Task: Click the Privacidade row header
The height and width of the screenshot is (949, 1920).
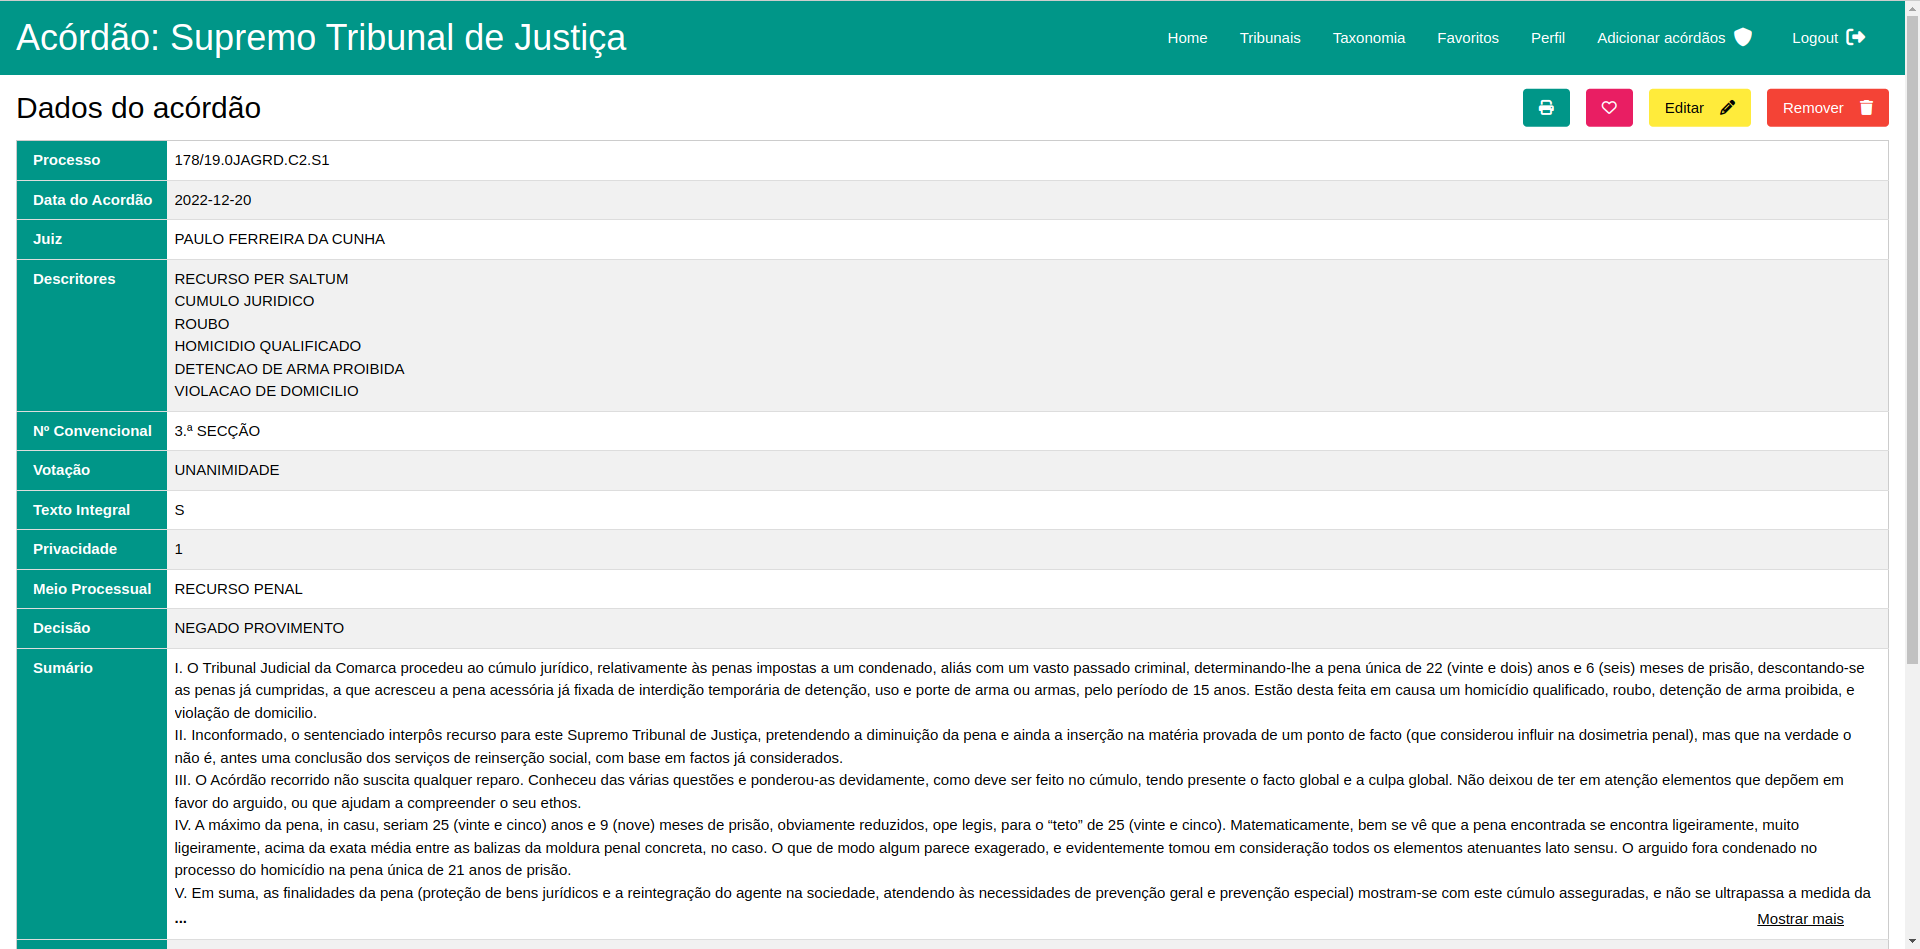Action: pyautogui.click(x=92, y=549)
